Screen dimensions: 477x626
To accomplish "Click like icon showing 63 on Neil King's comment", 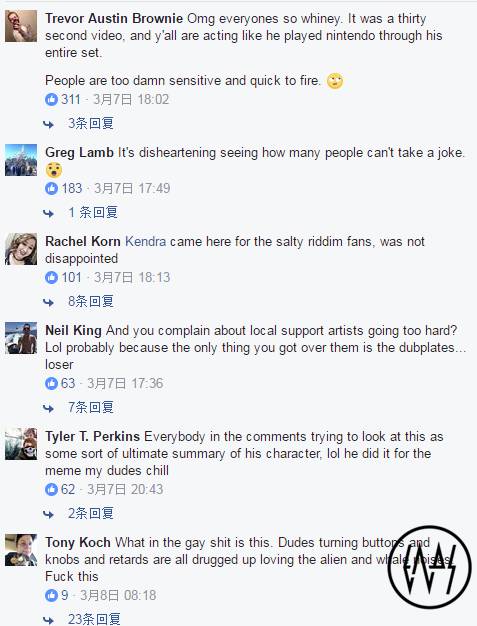I will [51, 383].
